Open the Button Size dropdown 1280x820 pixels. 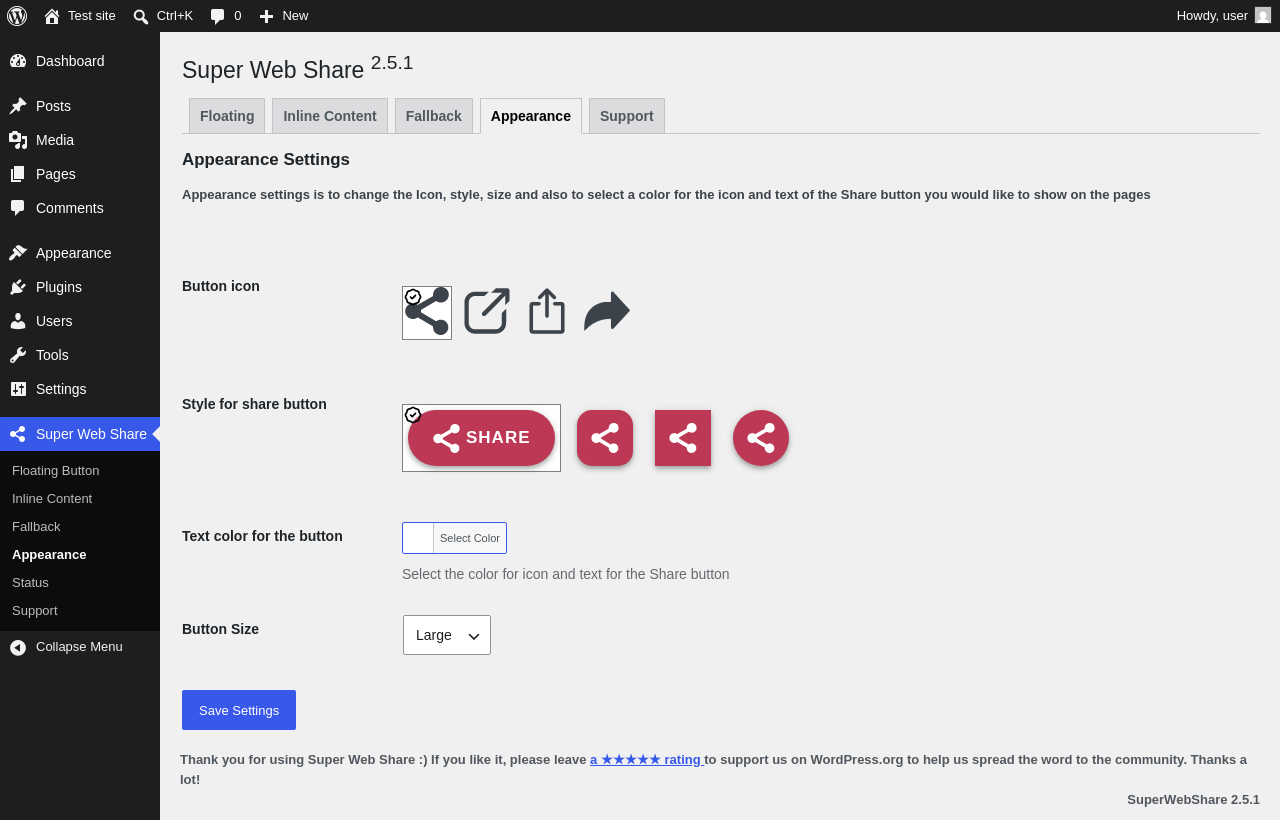[x=447, y=635]
